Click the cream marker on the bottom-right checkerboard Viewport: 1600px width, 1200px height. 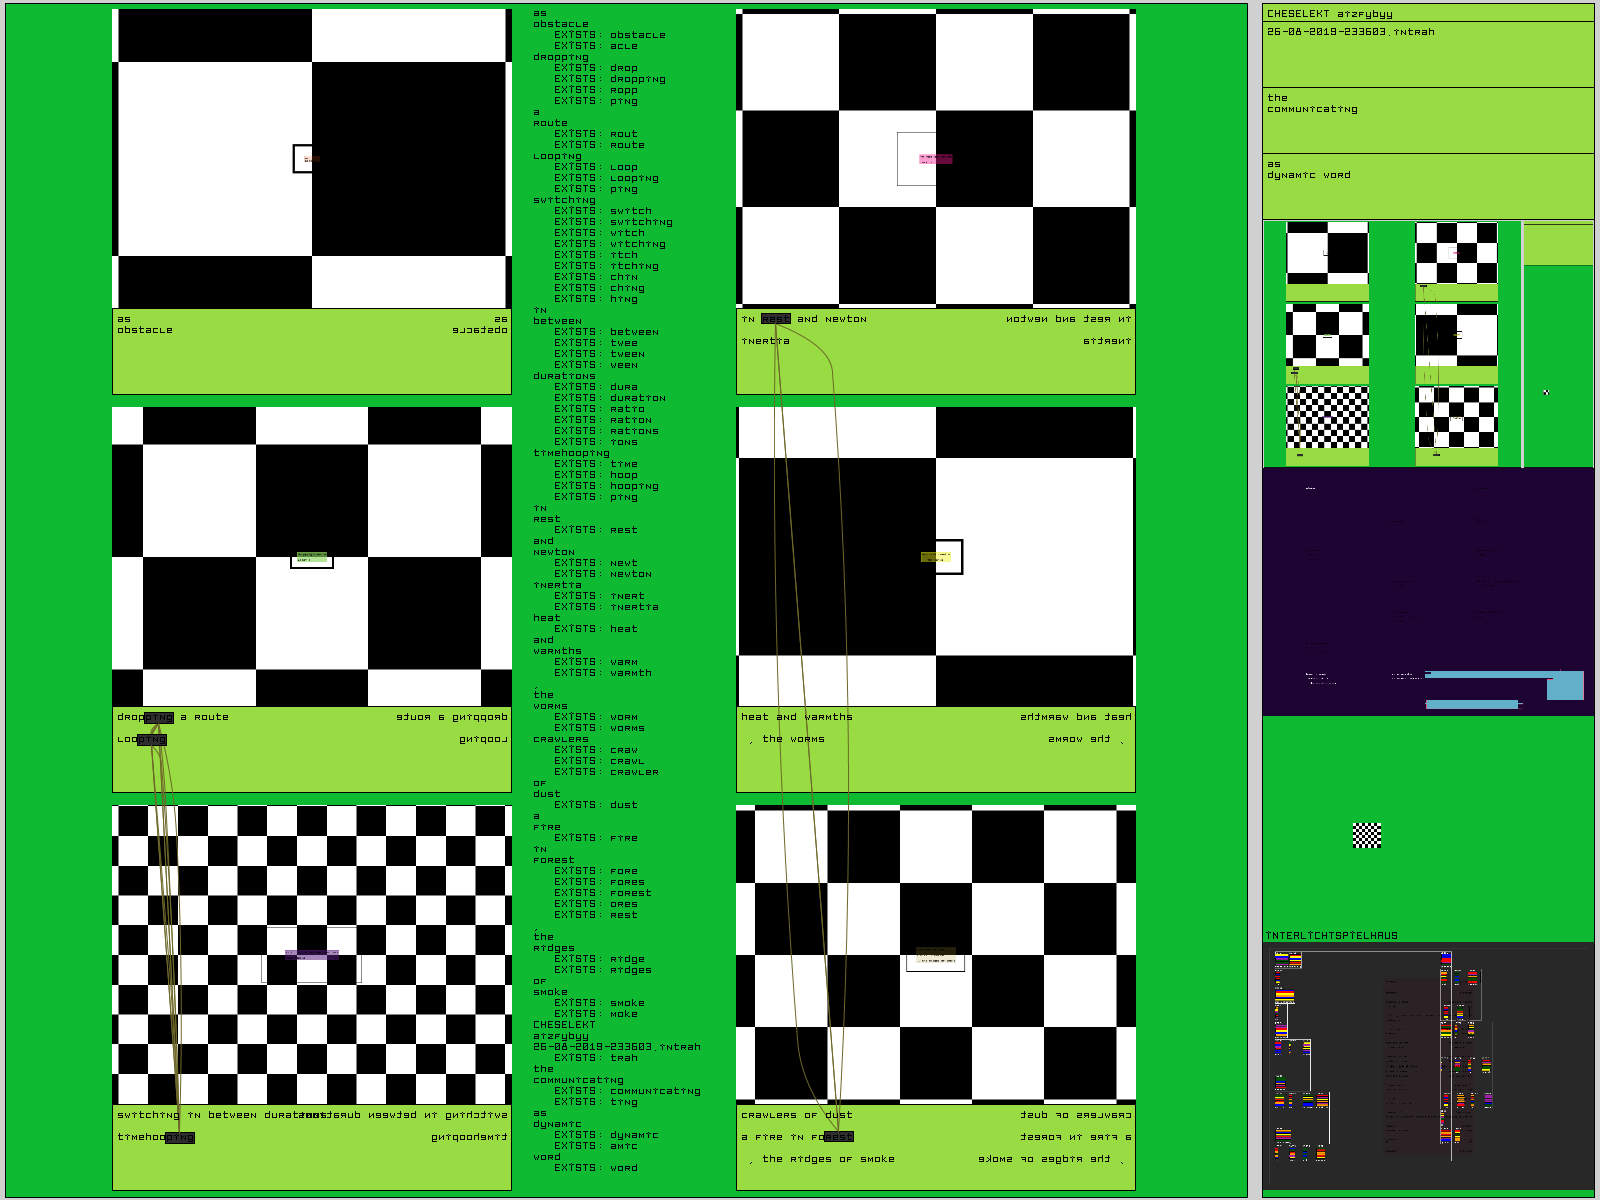936,956
